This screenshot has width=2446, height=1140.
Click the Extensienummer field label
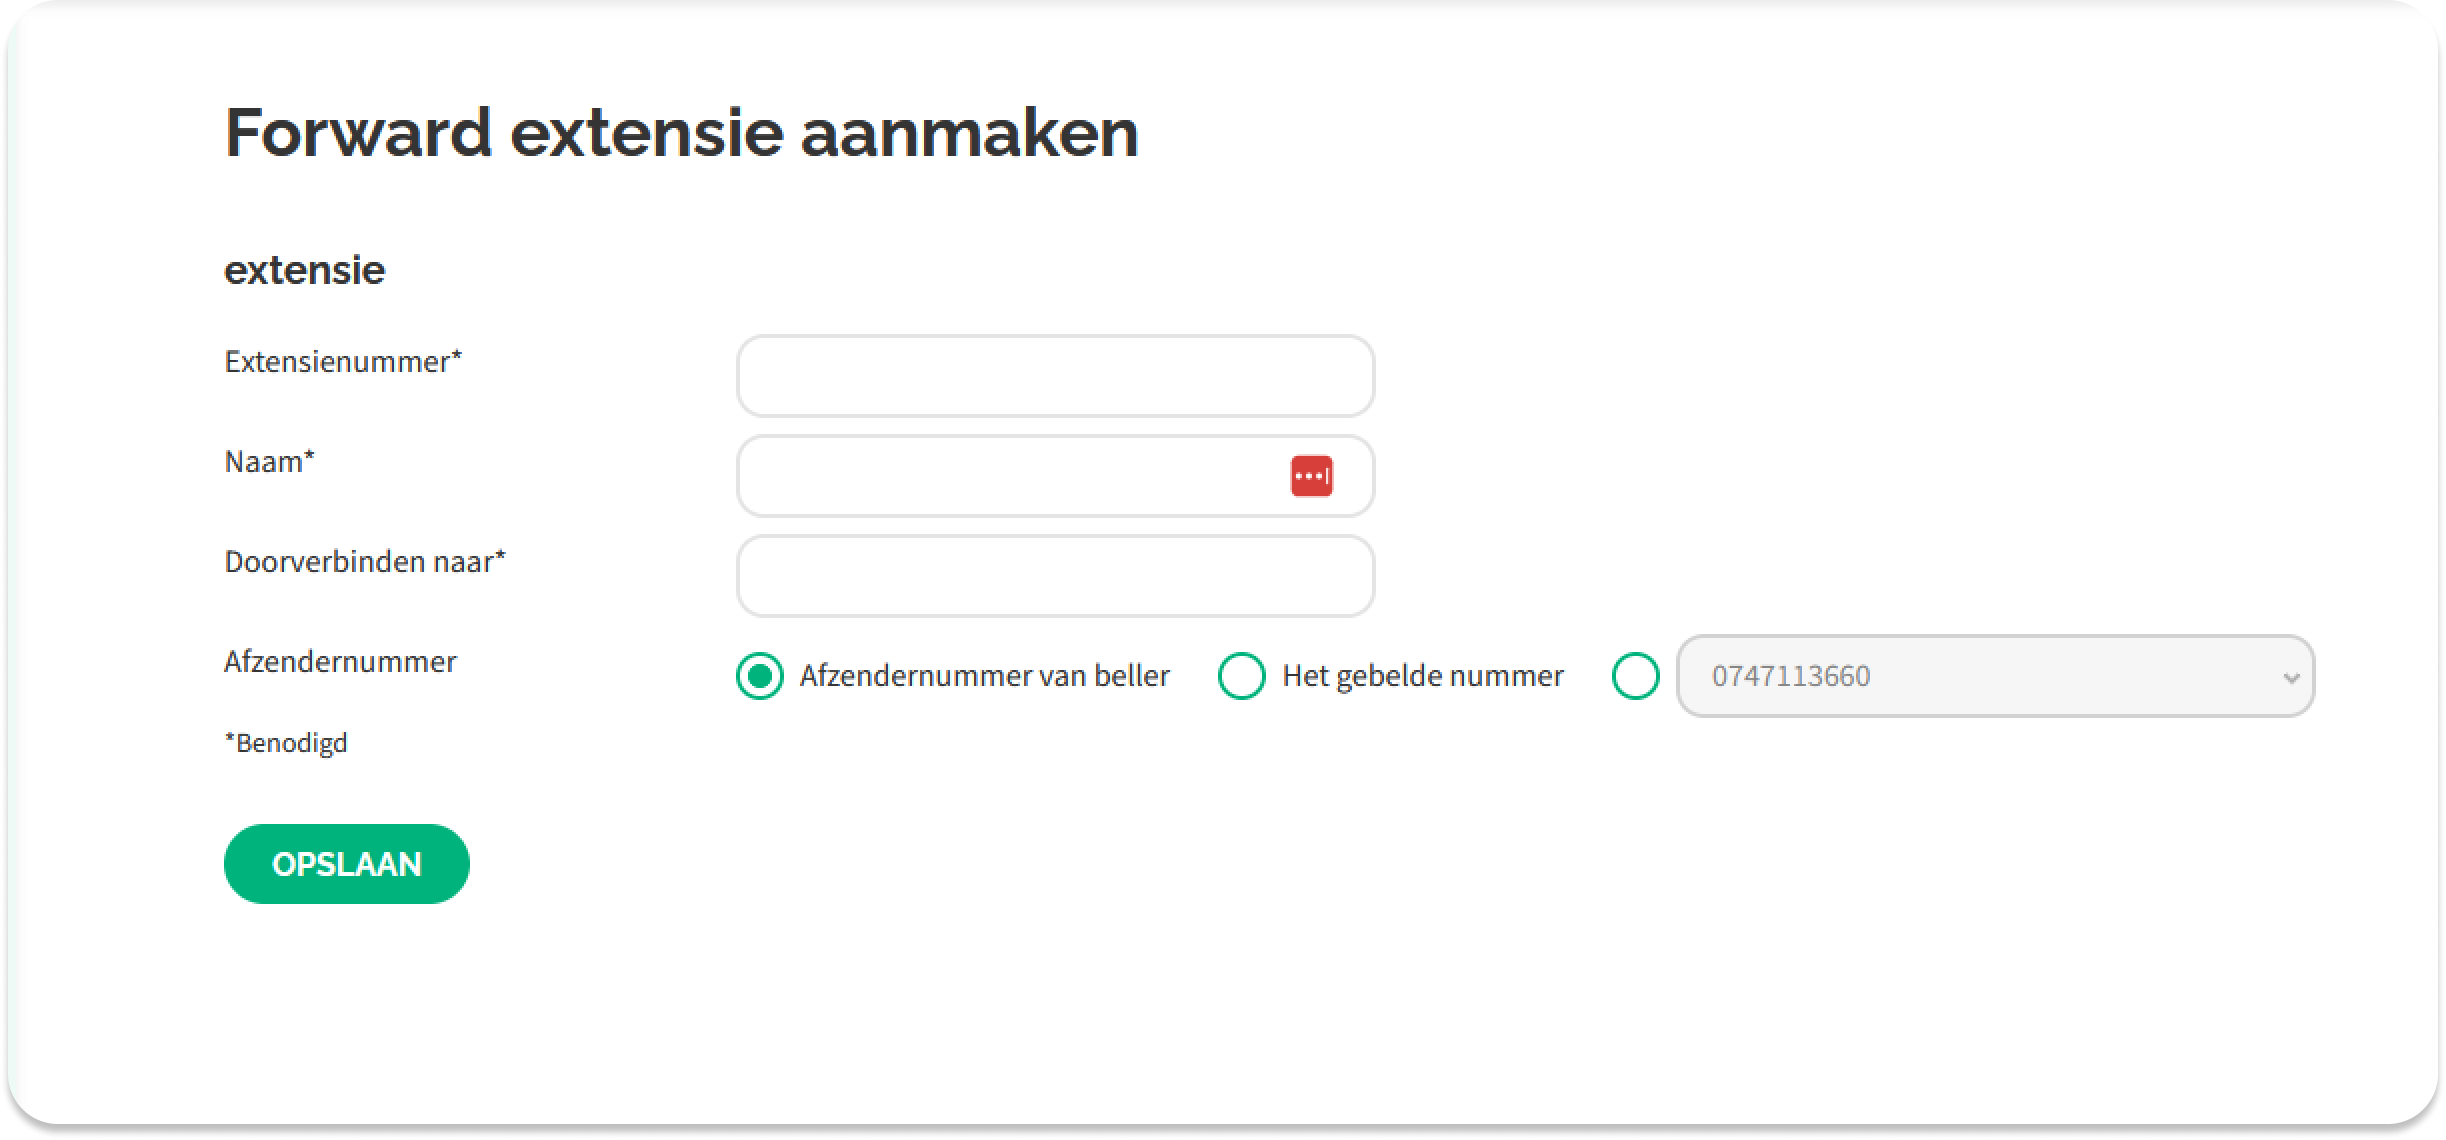tap(337, 362)
